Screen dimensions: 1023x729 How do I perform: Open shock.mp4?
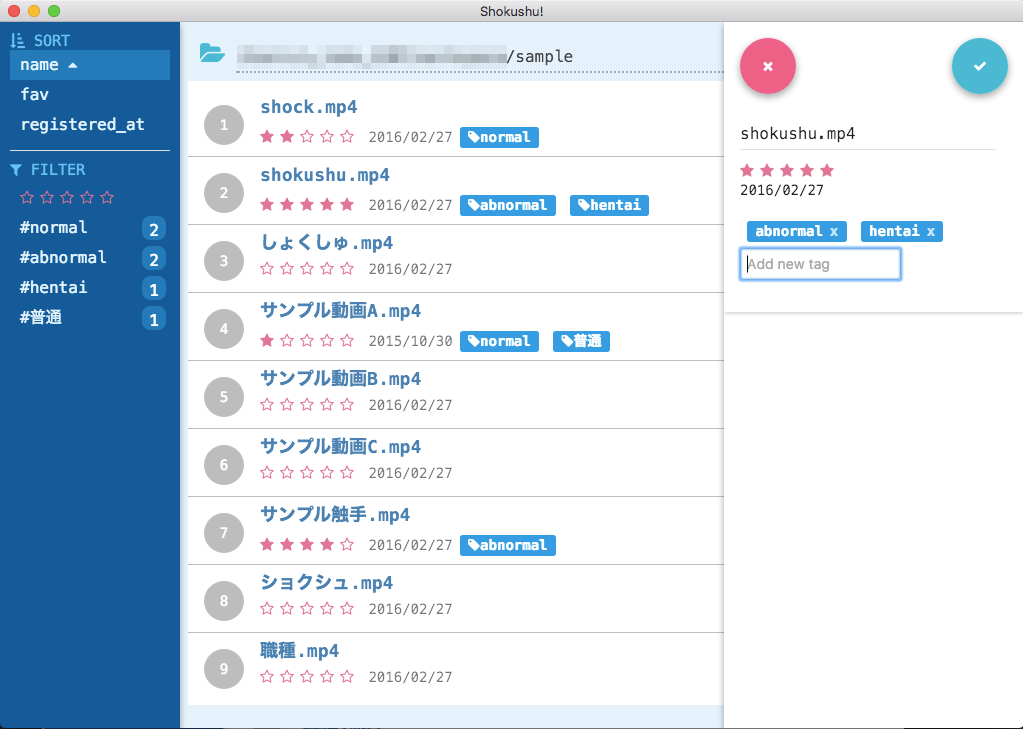click(x=309, y=107)
